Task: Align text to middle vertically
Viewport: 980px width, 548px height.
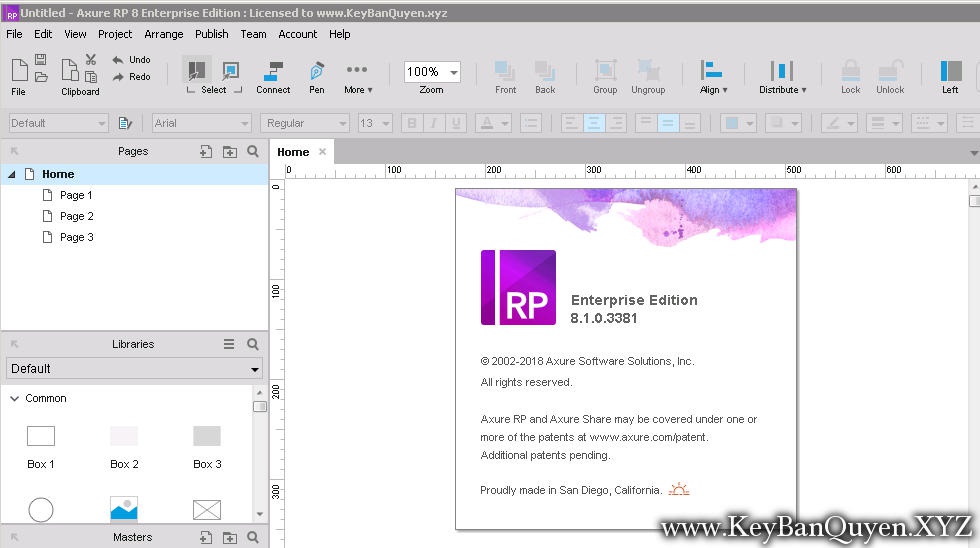Action: pos(668,123)
